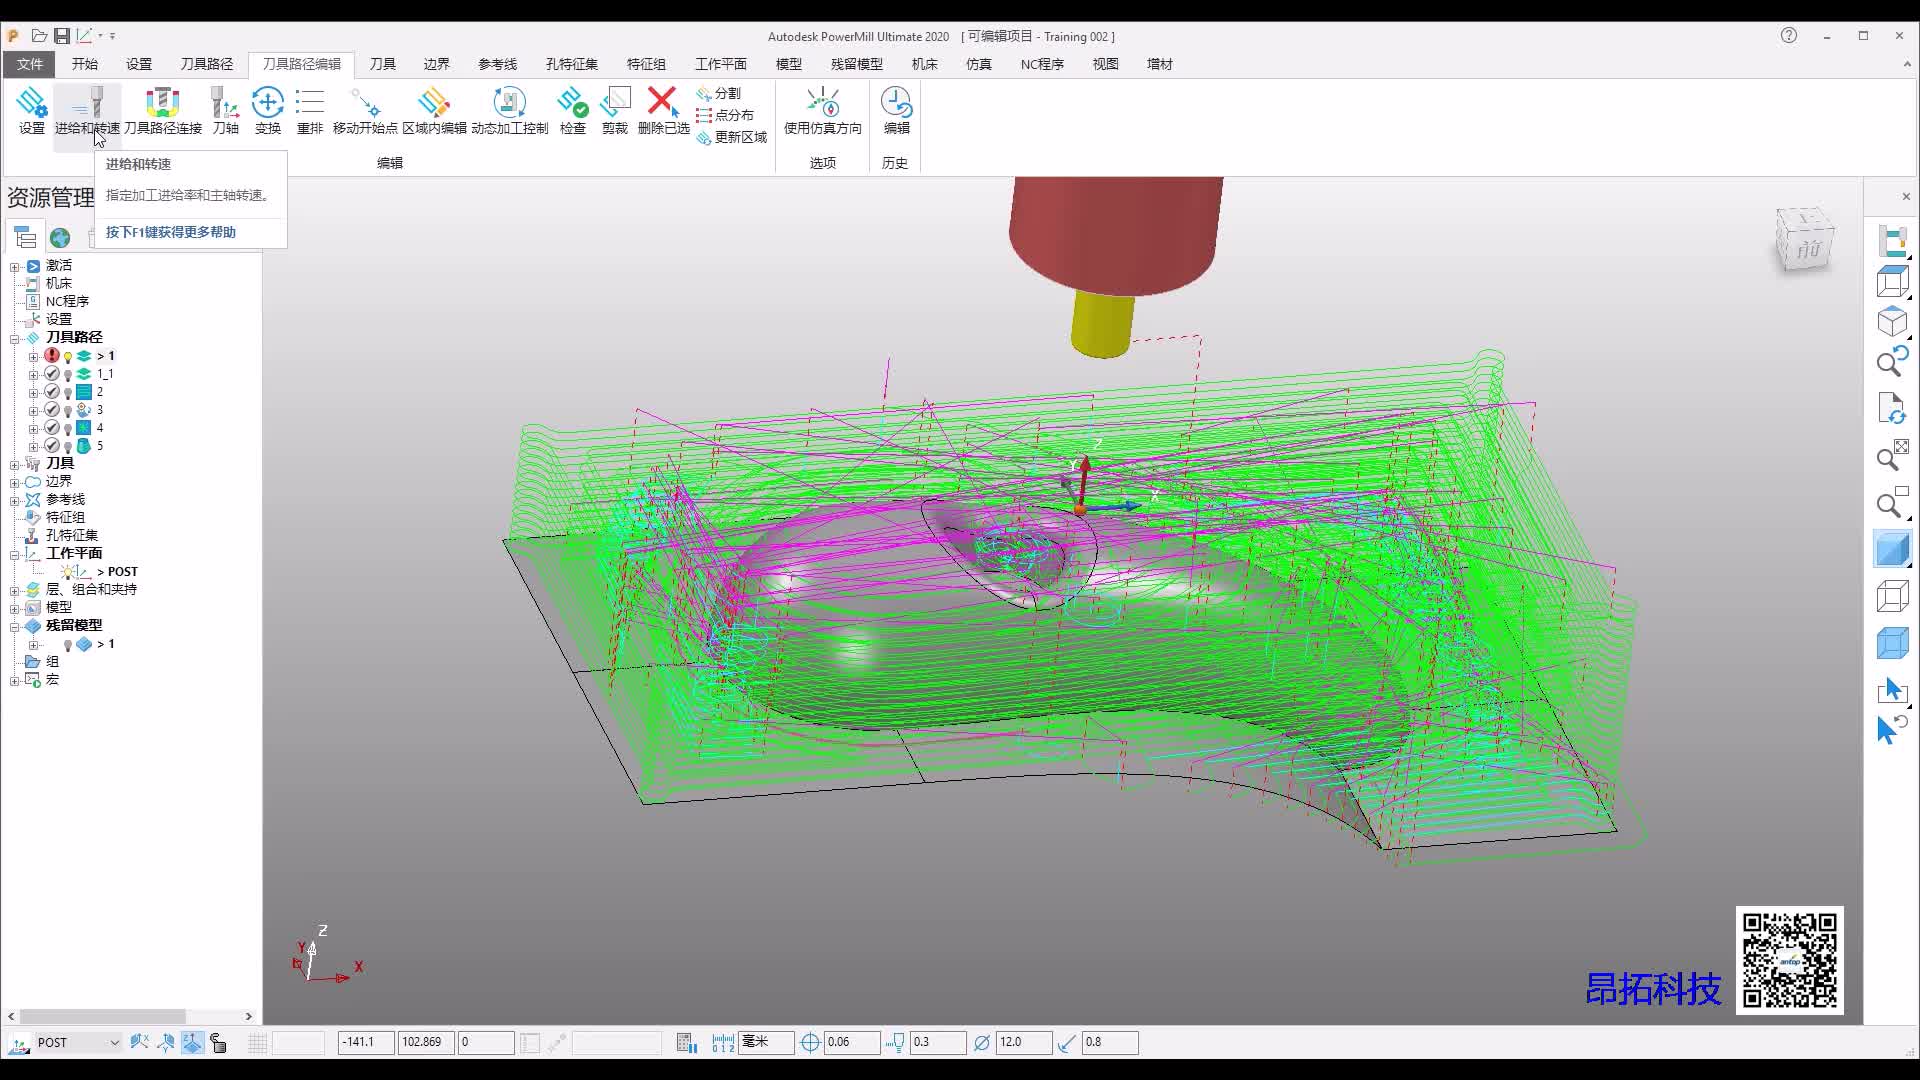1920x1080 pixels.
Task: Collapse the 残留模型 tree node
Action: (x=15, y=626)
